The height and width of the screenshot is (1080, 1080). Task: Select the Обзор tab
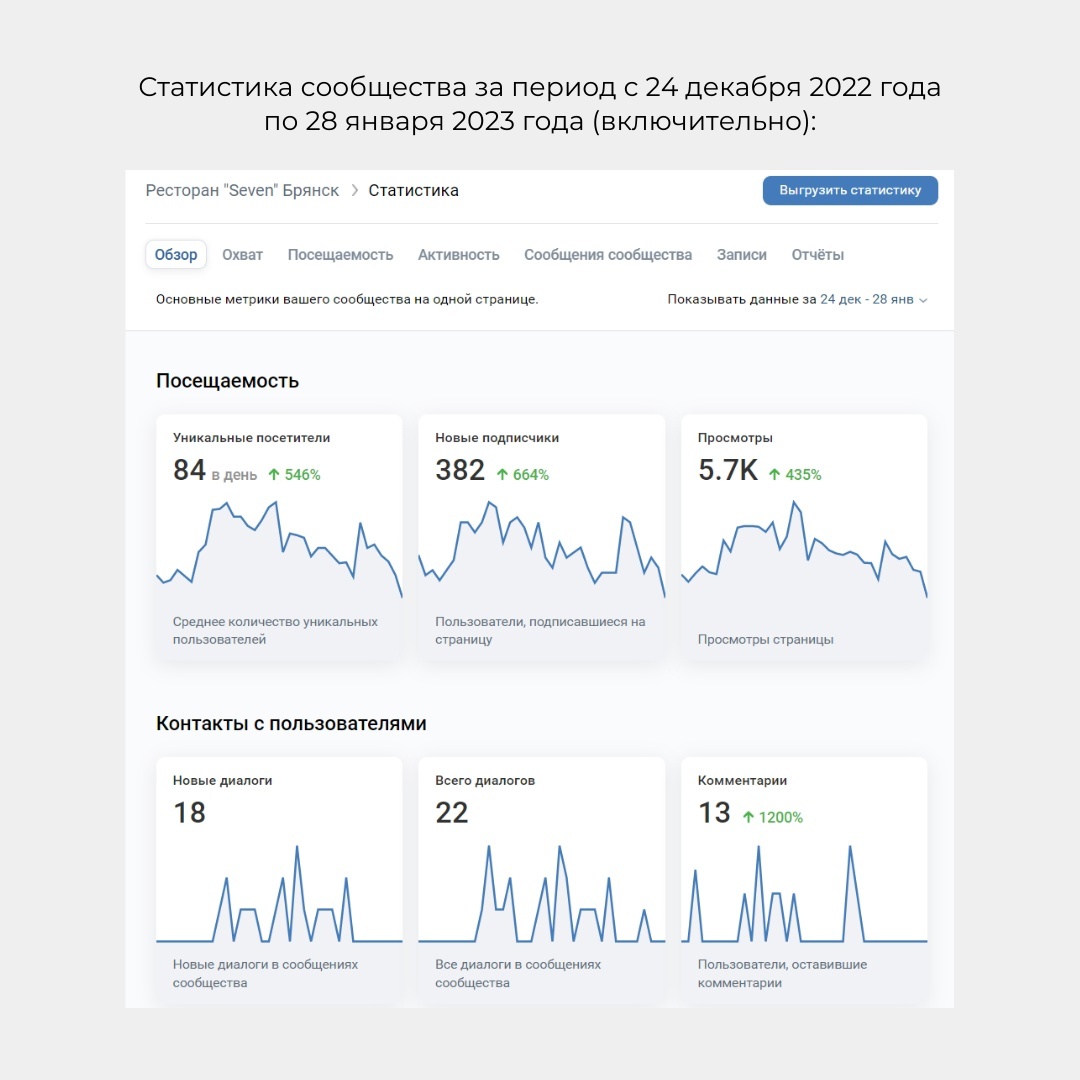pyautogui.click(x=176, y=254)
